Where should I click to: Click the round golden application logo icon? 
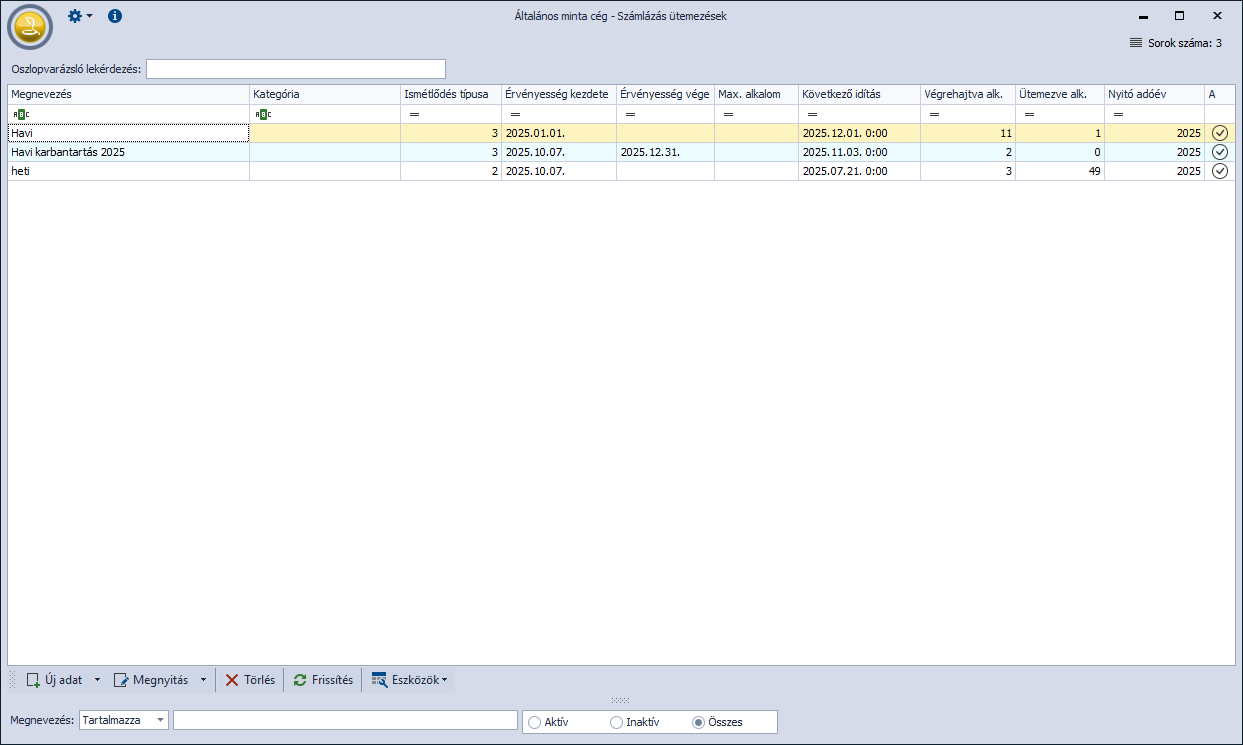30,27
